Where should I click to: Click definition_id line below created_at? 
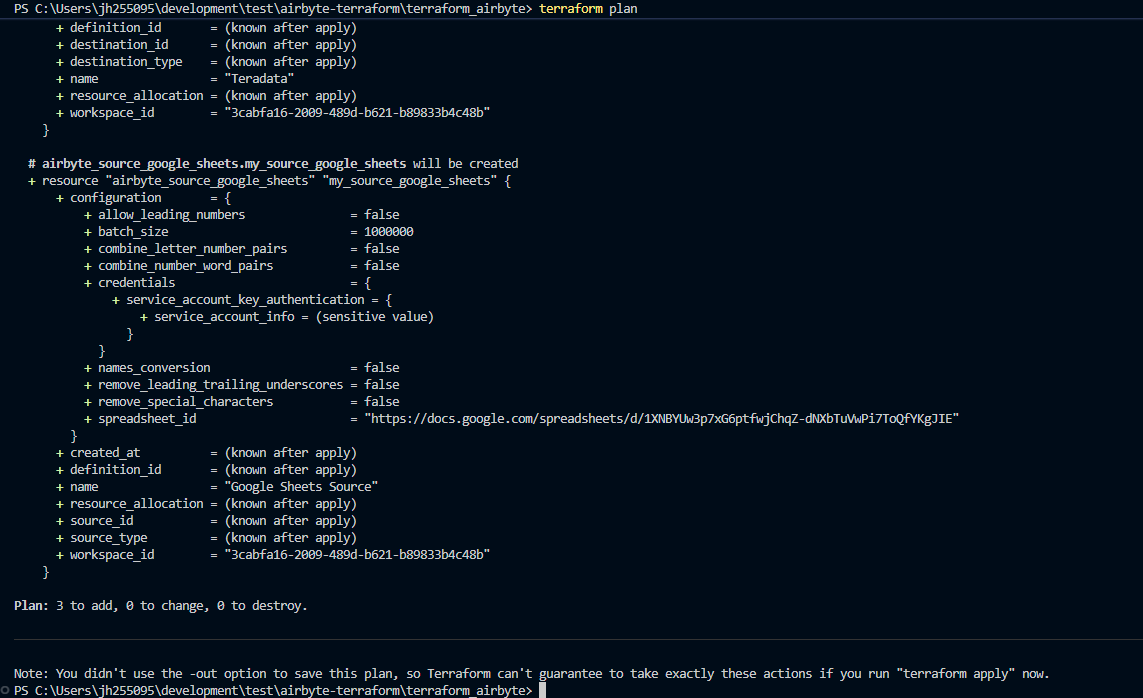point(206,470)
